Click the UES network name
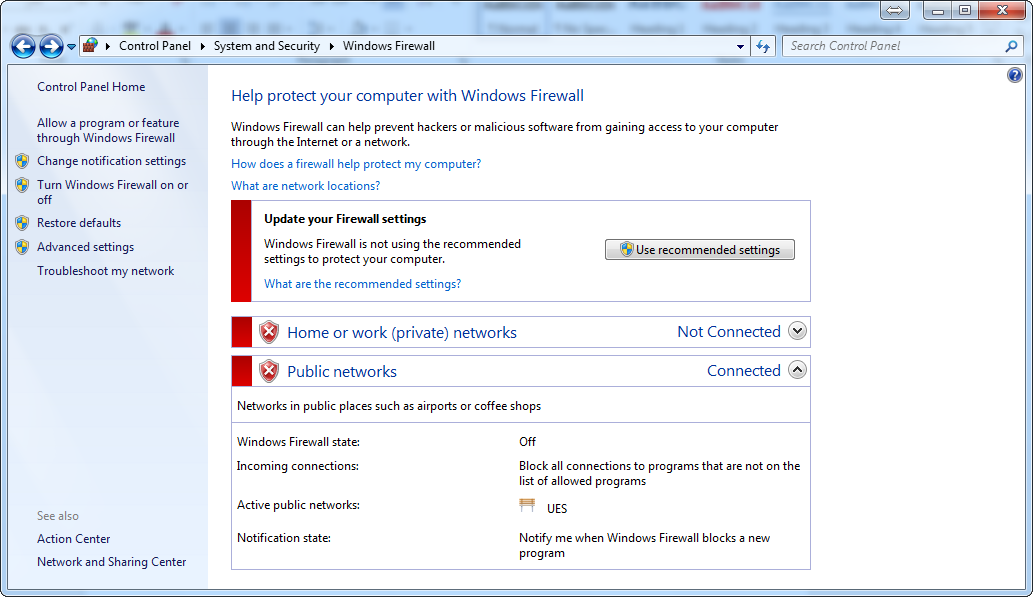The height and width of the screenshot is (597, 1033). tap(557, 509)
